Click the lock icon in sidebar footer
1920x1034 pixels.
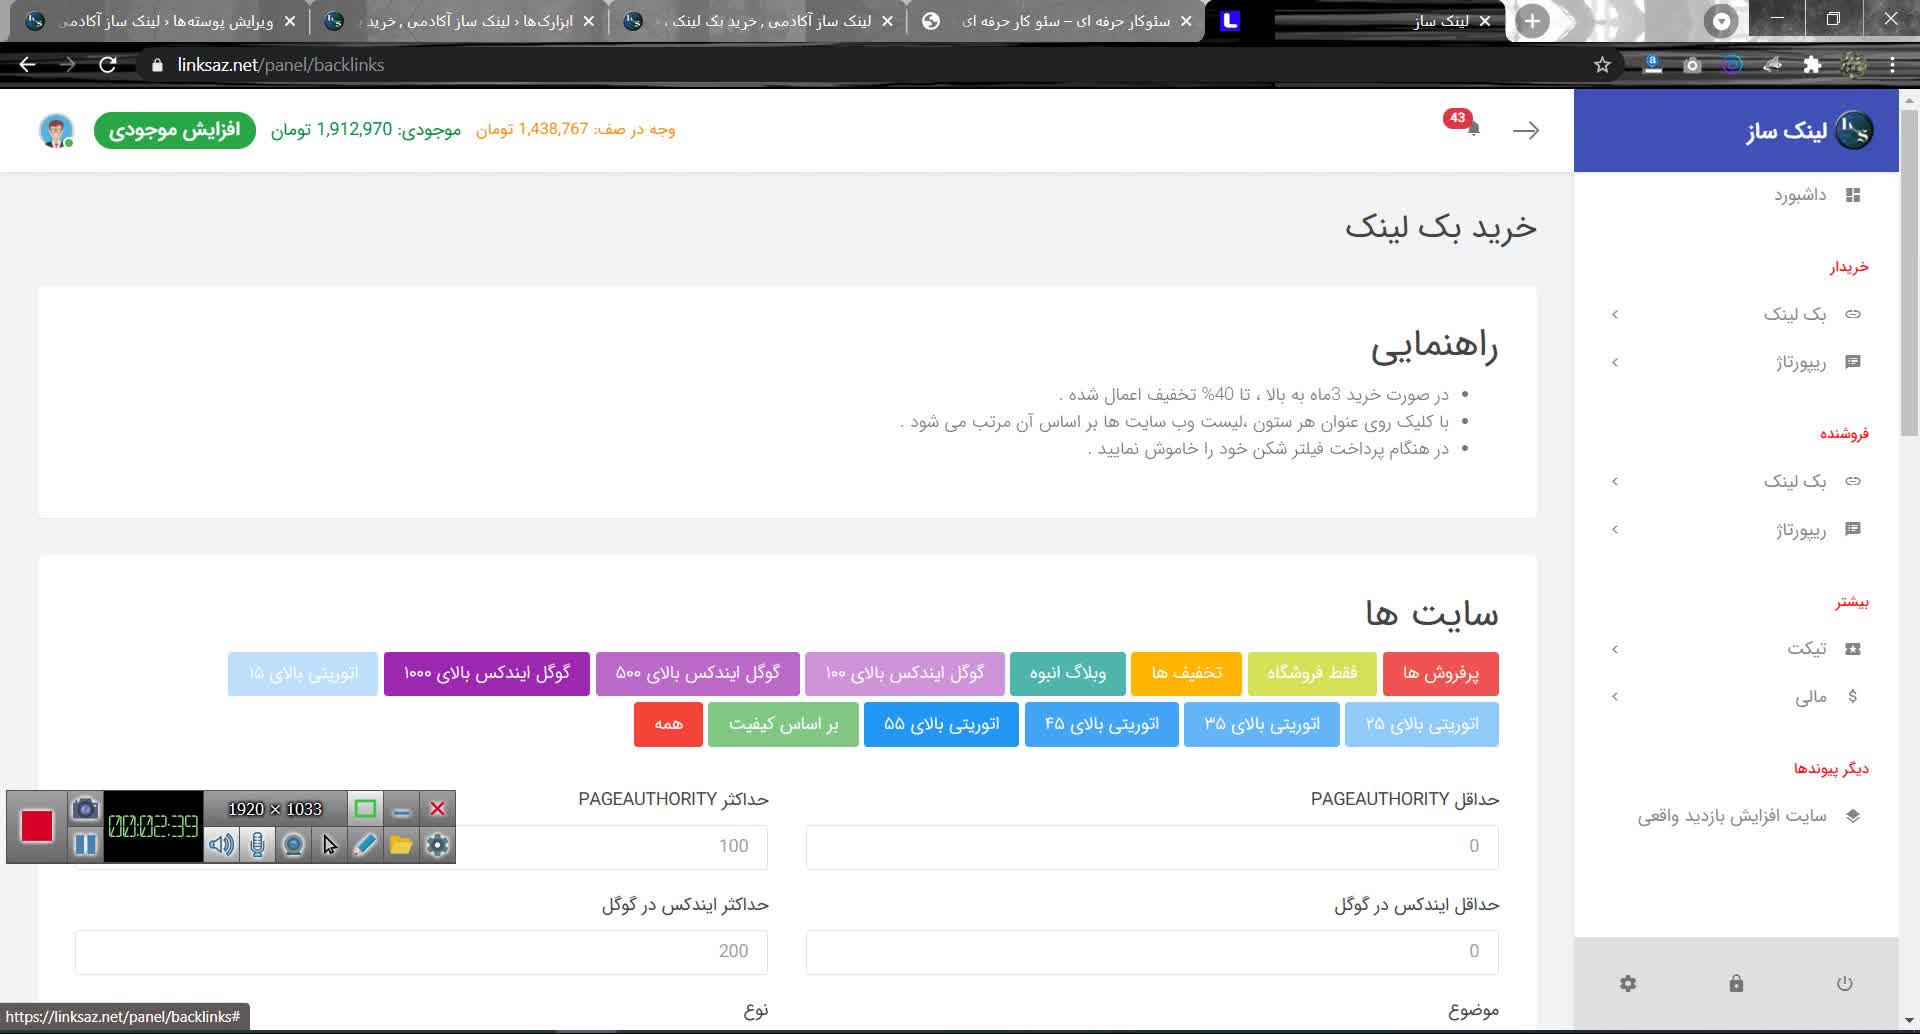point(1736,983)
